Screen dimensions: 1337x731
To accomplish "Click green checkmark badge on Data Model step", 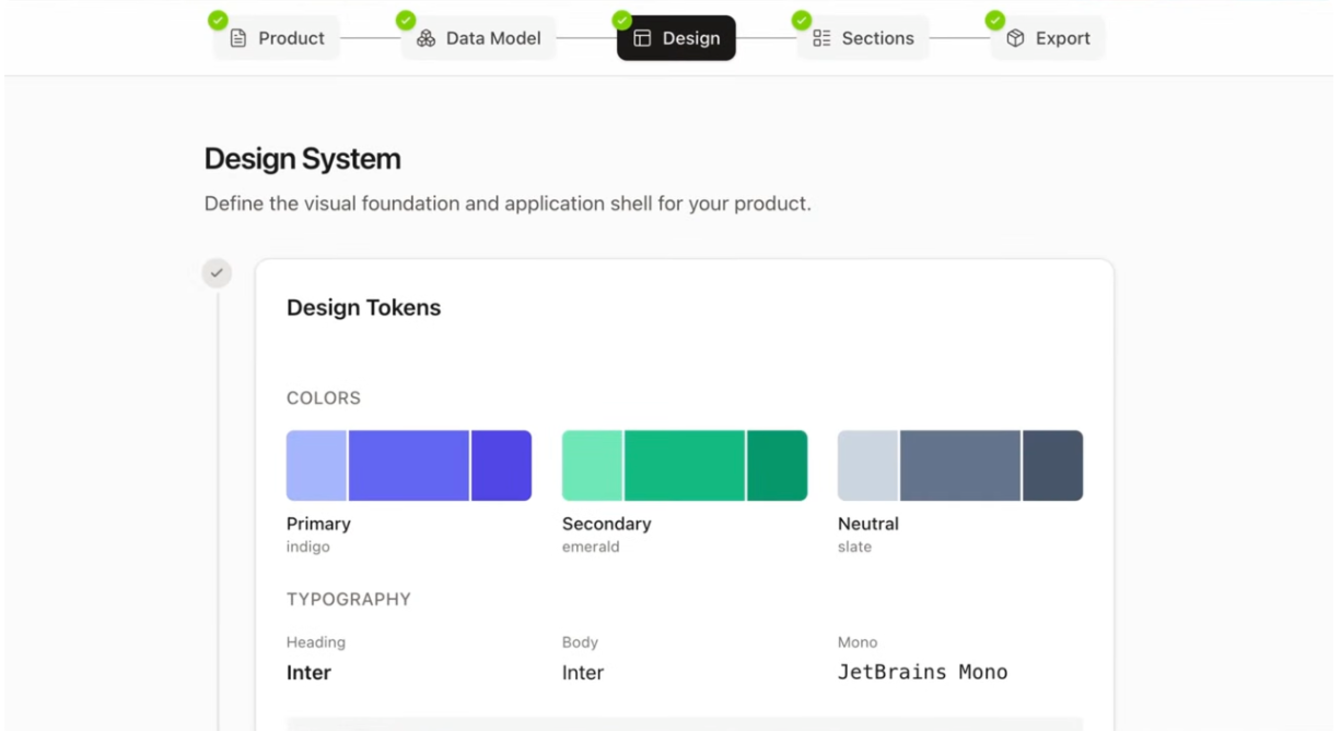I will pyautogui.click(x=405, y=20).
